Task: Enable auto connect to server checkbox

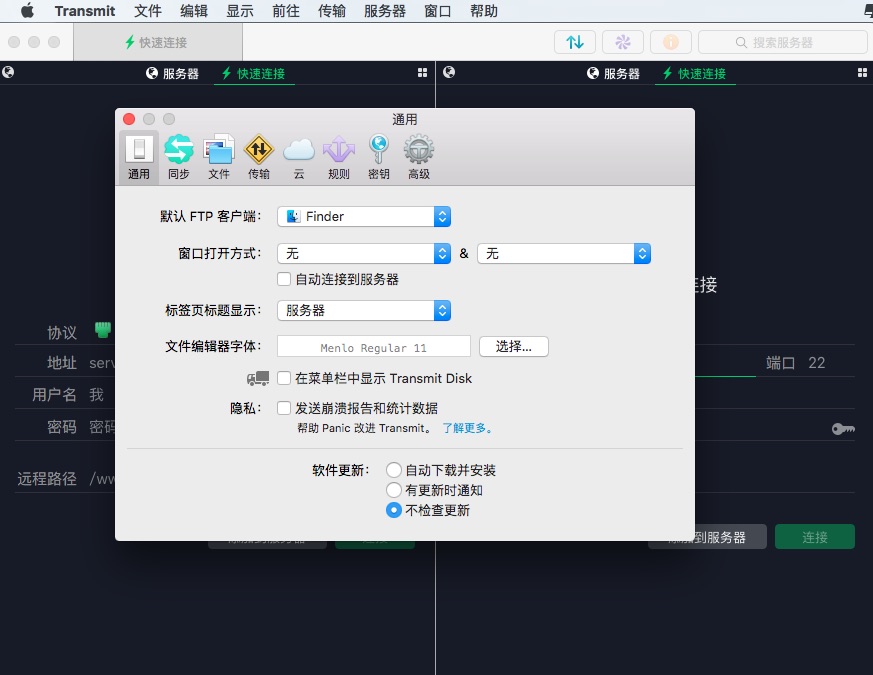Action: pyautogui.click(x=284, y=279)
